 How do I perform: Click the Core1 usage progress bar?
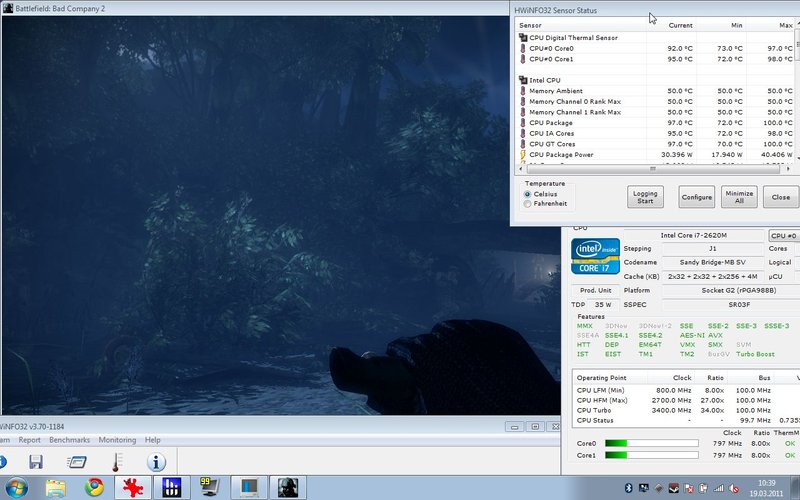click(x=652, y=455)
